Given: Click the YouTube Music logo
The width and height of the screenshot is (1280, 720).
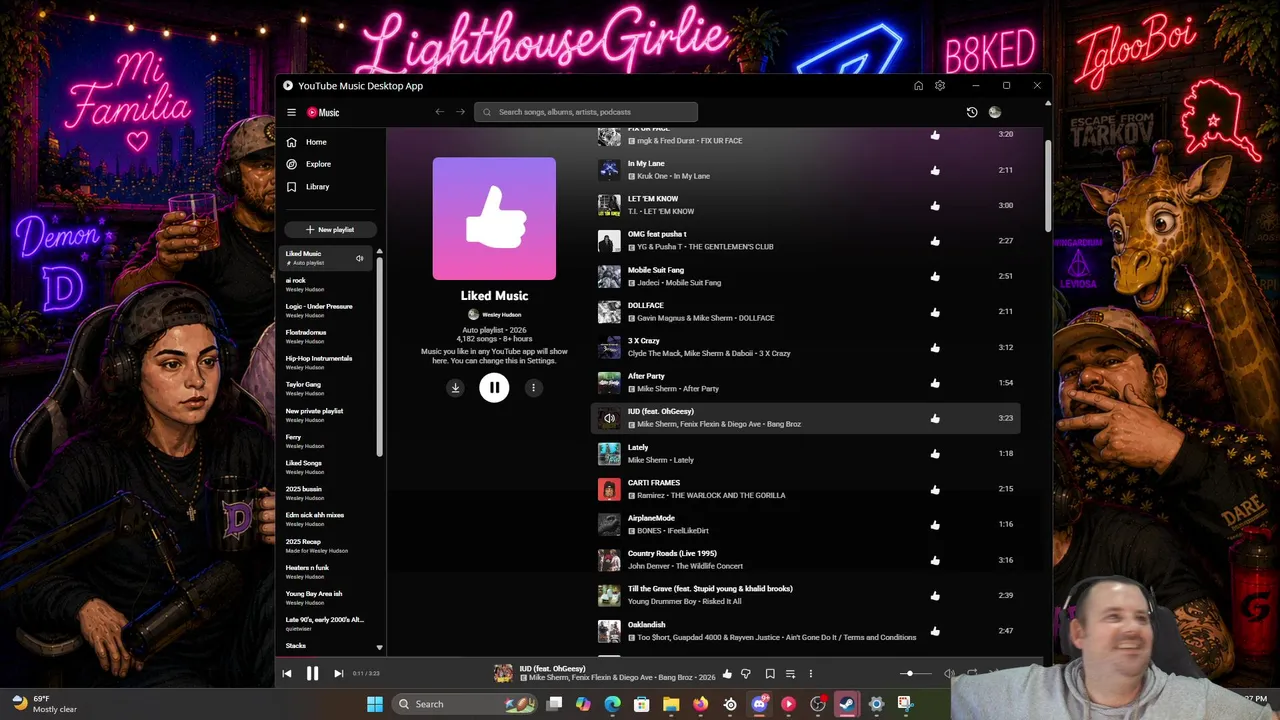Looking at the screenshot, I should (x=323, y=113).
